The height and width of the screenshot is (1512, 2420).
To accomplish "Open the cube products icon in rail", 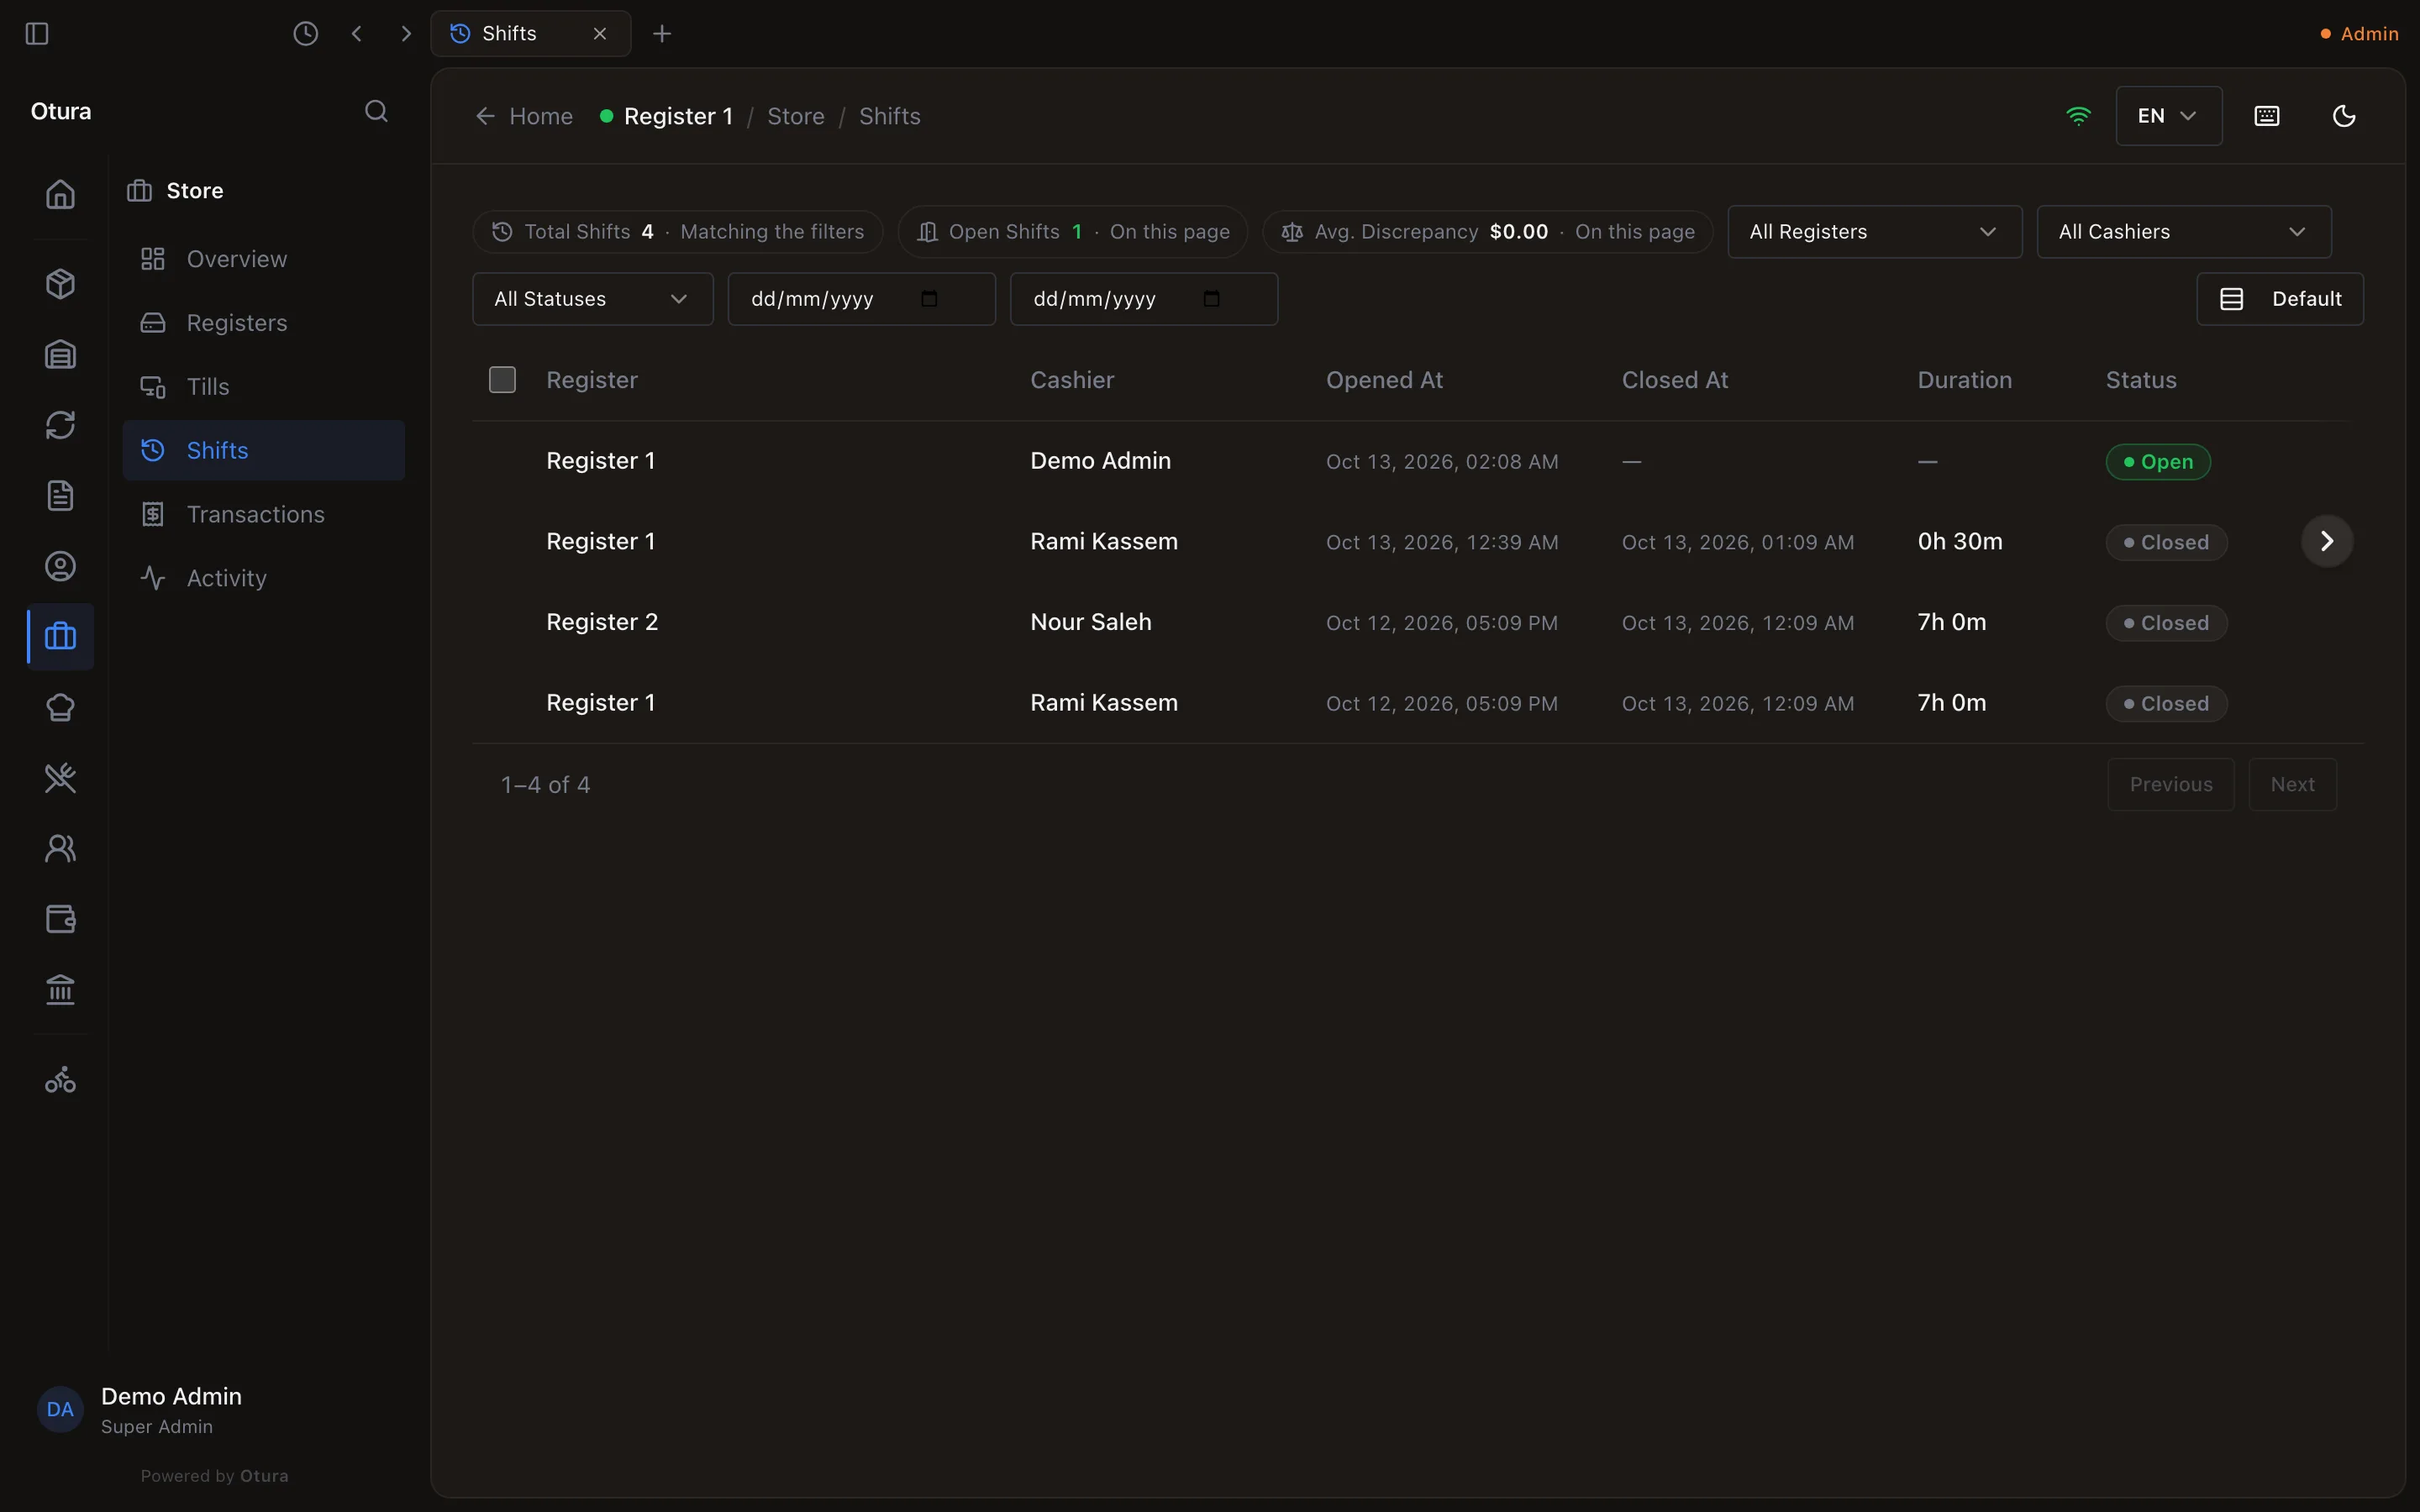I will [60, 284].
